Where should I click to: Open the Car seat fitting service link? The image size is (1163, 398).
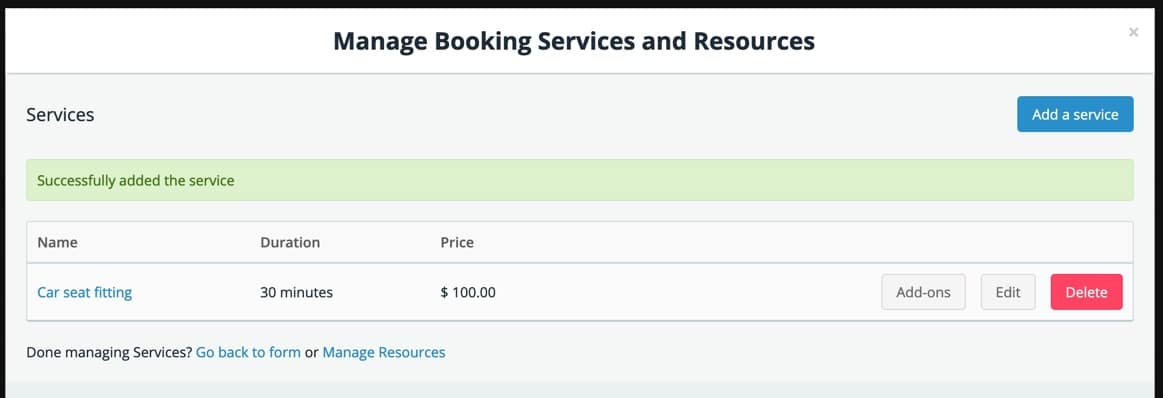[85, 292]
